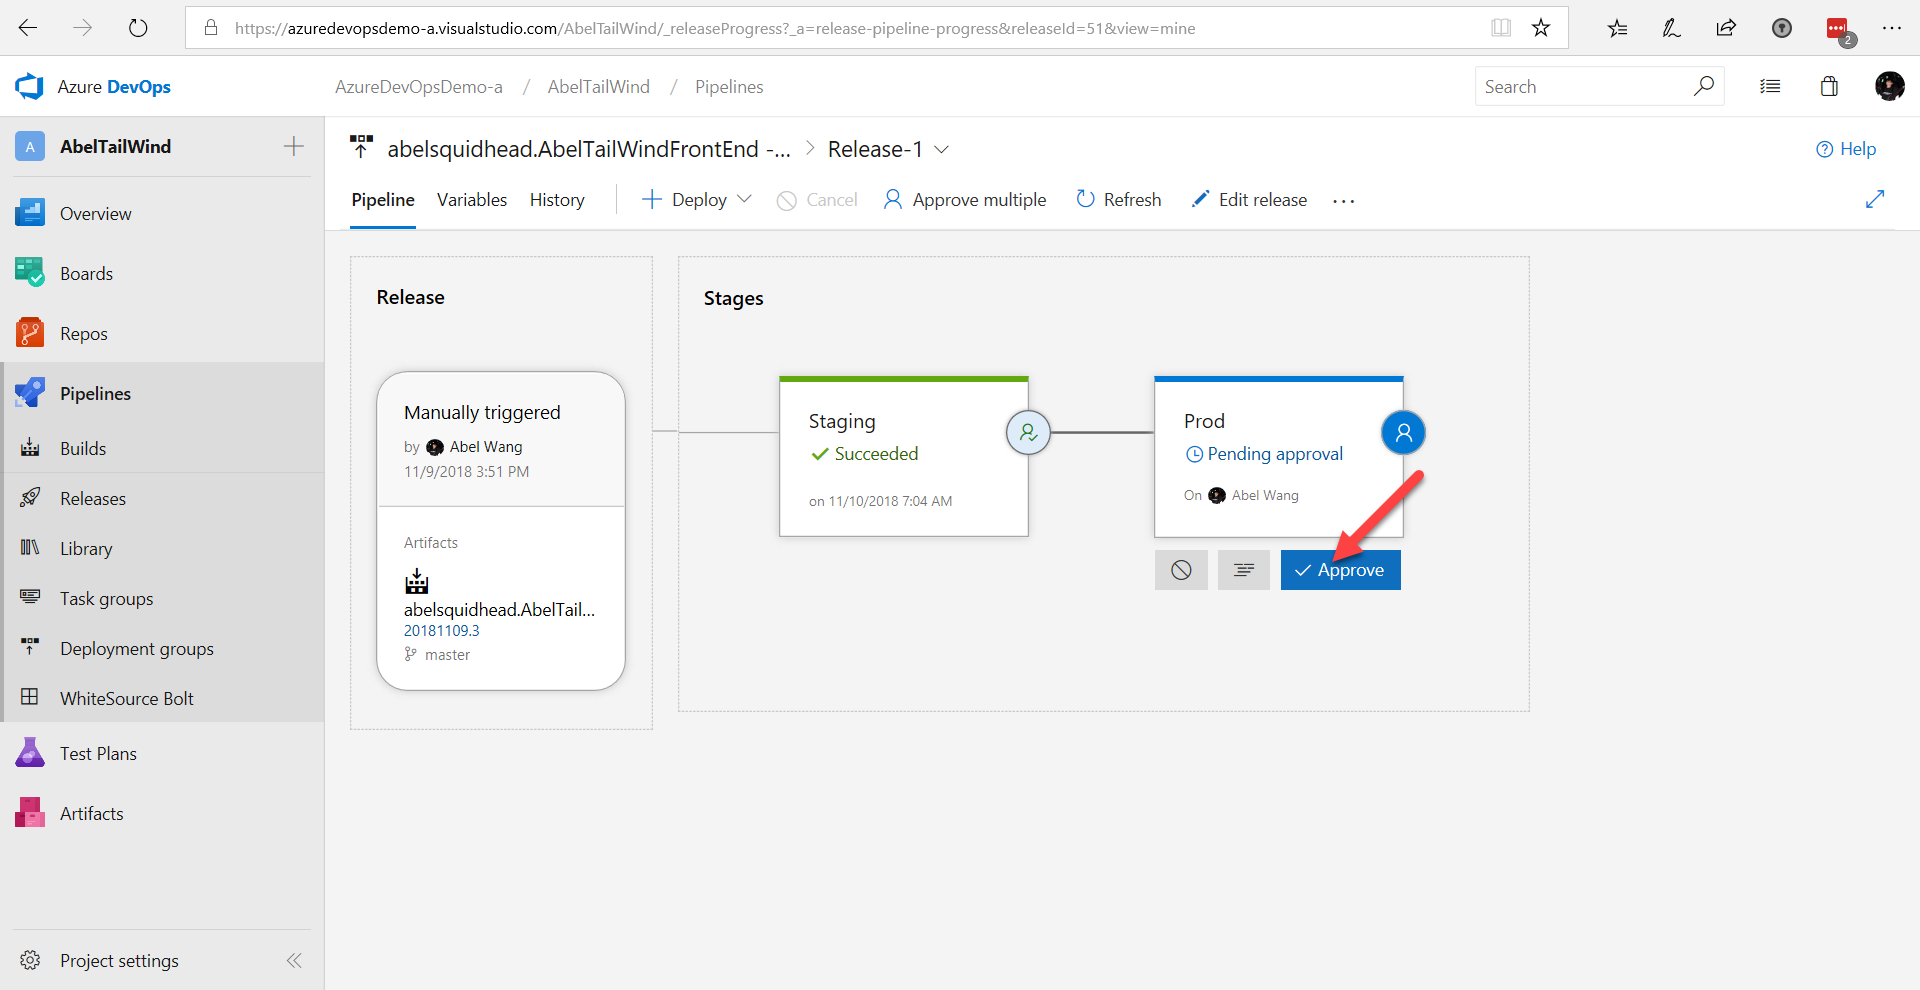Viewport: 1920px width, 990px height.
Task: Open the Pipelines sidebar icon
Action: pyautogui.click(x=30, y=393)
